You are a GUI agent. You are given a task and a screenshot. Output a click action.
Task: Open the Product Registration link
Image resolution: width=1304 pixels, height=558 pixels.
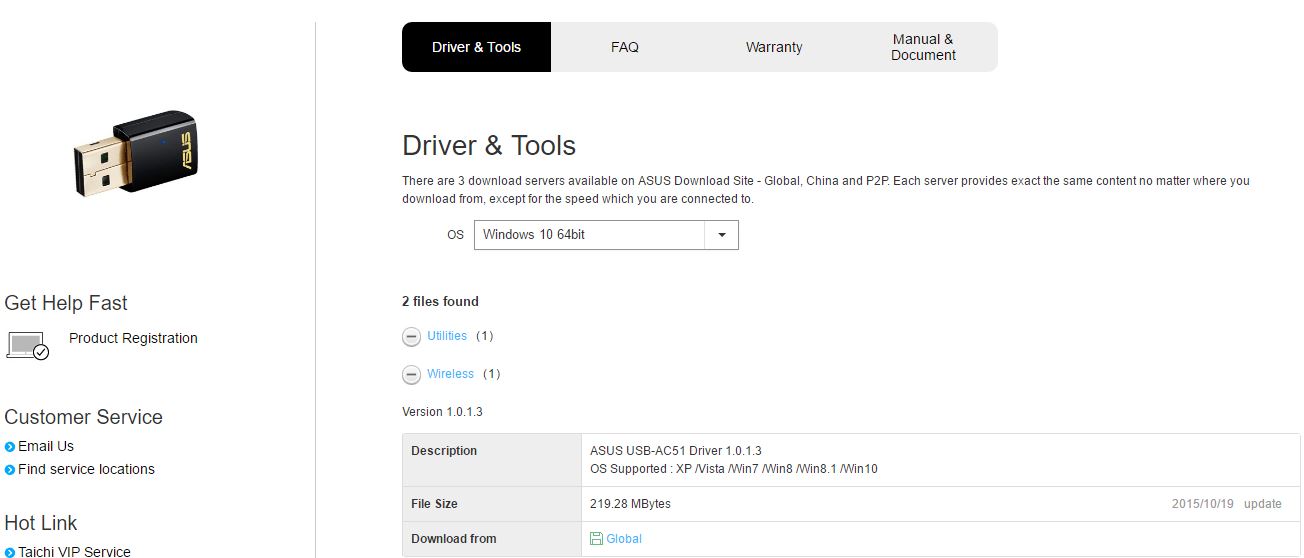click(x=133, y=338)
